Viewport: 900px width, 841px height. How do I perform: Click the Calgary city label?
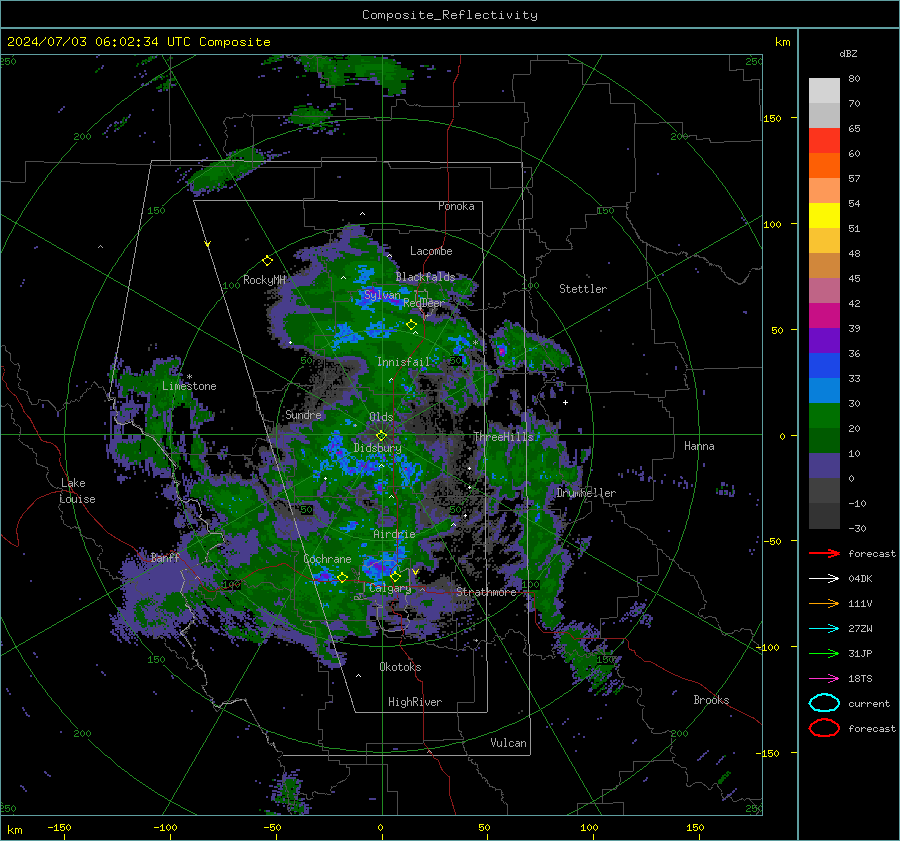coord(390,588)
